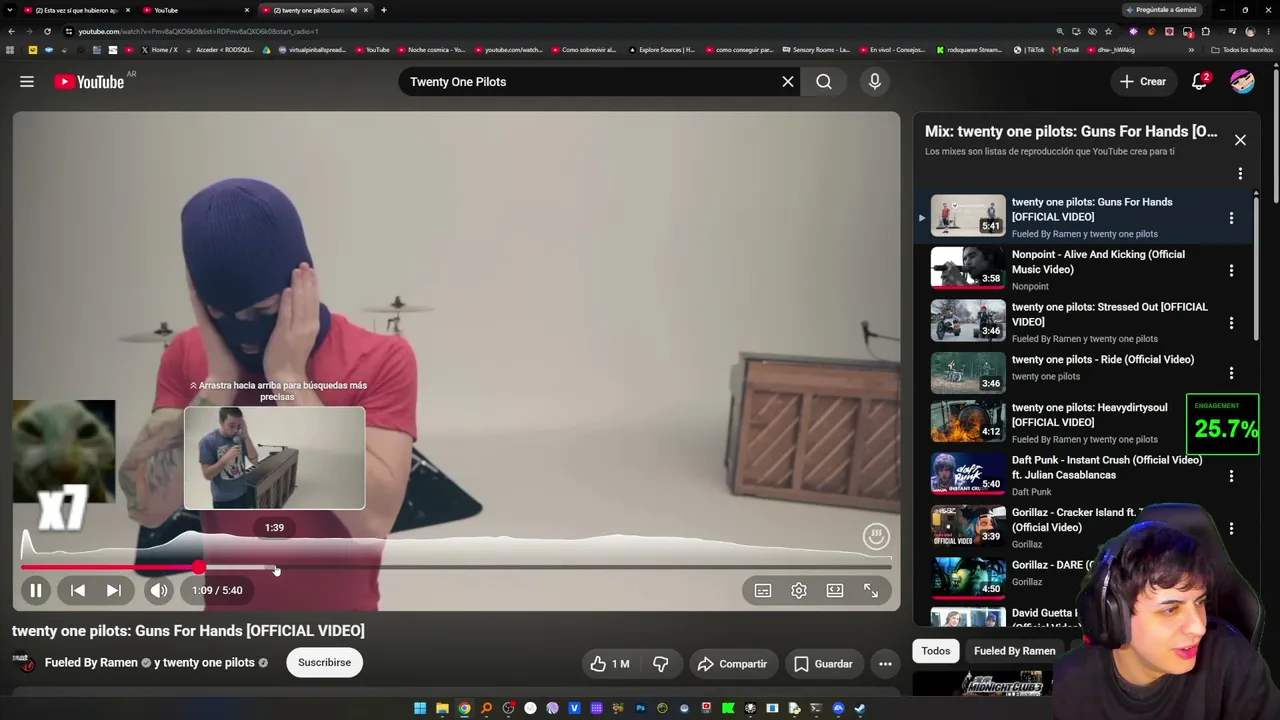
Task: Open Todos los favoritos bookmarks folder
Action: pyautogui.click(x=1242, y=50)
